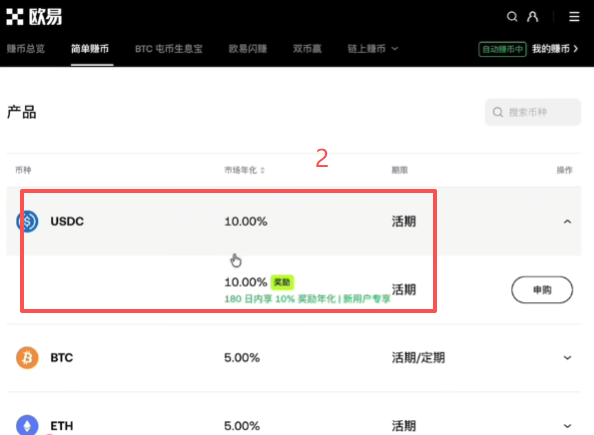Screen dimensions: 594x435
Task: Click the ETH coin name
Action: 62,426
